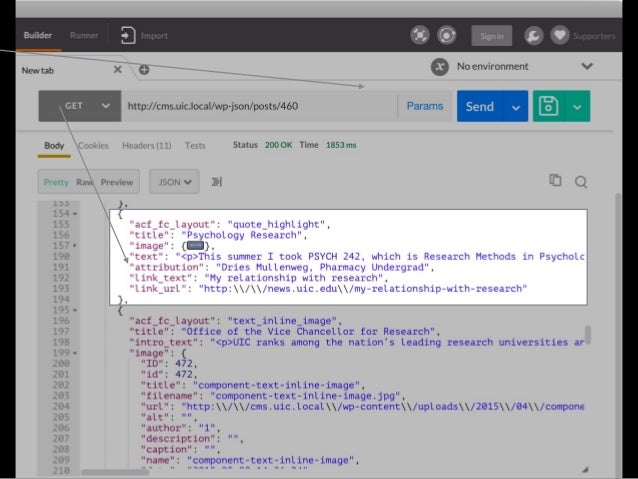Open the save options dropdown arrow
This screenshot has width=638, height=479.
[577, 107]
